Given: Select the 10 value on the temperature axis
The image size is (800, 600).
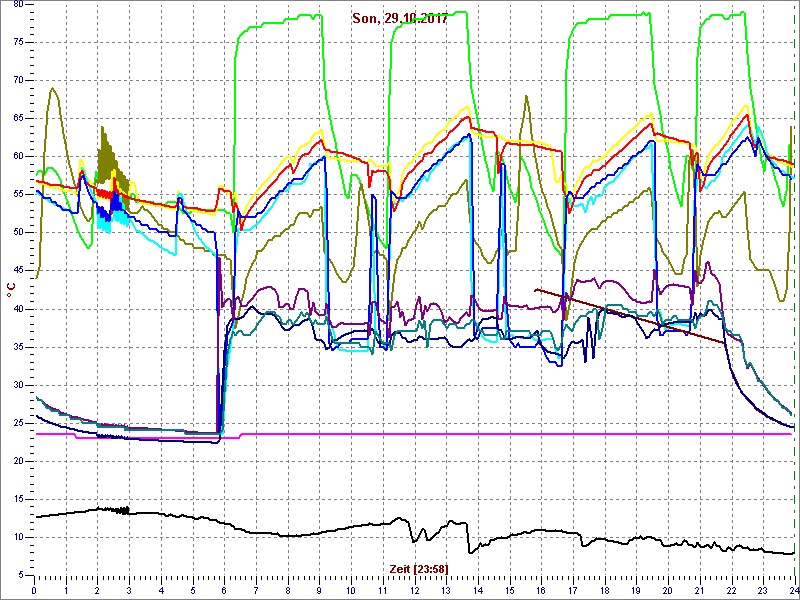Looking at the screenshot, I should 19,538.
